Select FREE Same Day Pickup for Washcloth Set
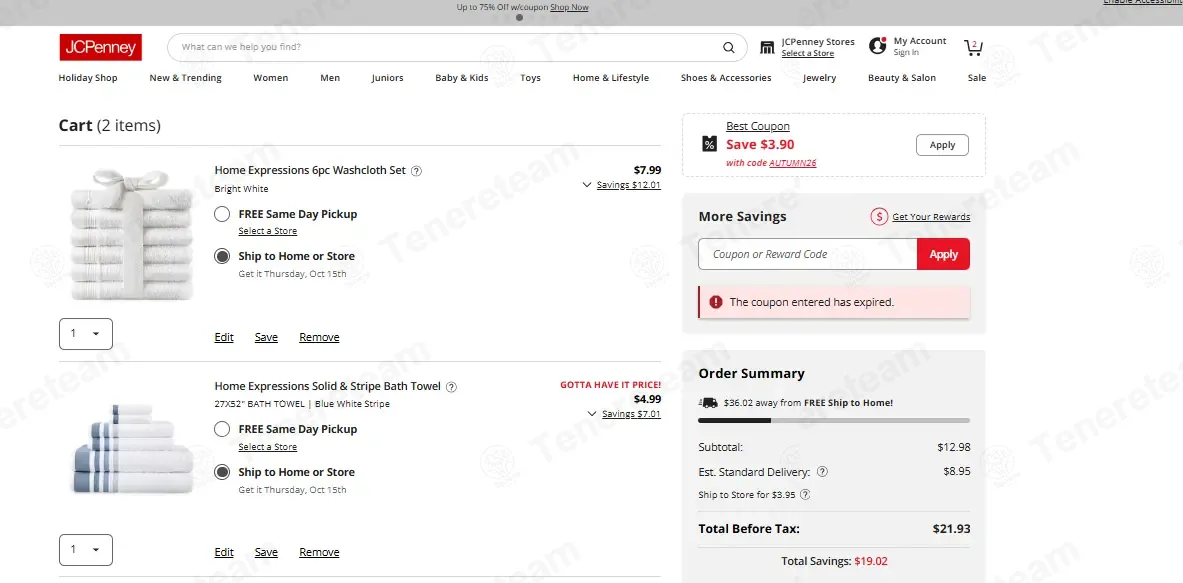This screenshot has height=583, width=1183. pyautogui.click(x=222, y=214)
